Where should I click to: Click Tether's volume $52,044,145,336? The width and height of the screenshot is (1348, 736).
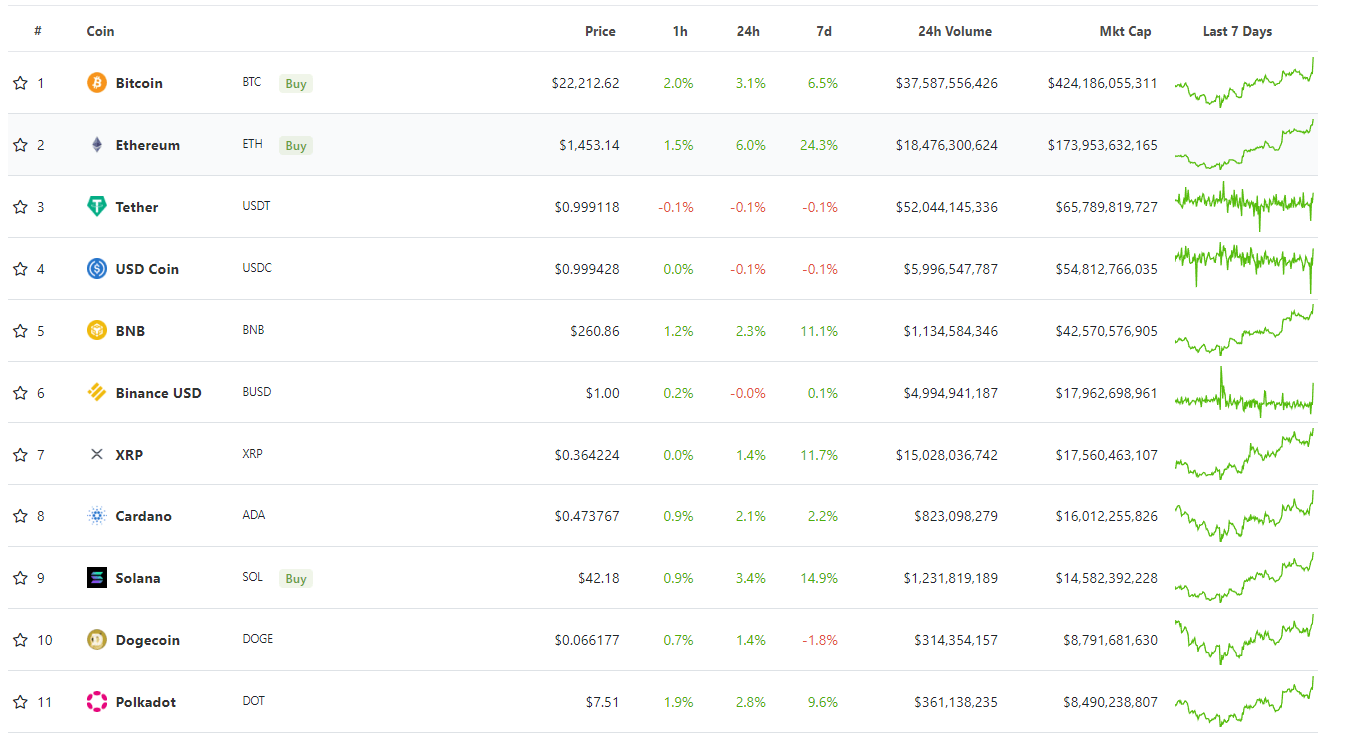coord(947,207)
